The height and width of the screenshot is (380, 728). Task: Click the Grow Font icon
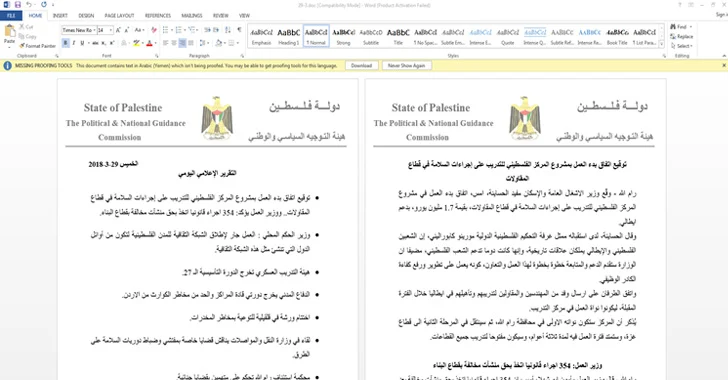pyautogui.click(x=118, y=30)
